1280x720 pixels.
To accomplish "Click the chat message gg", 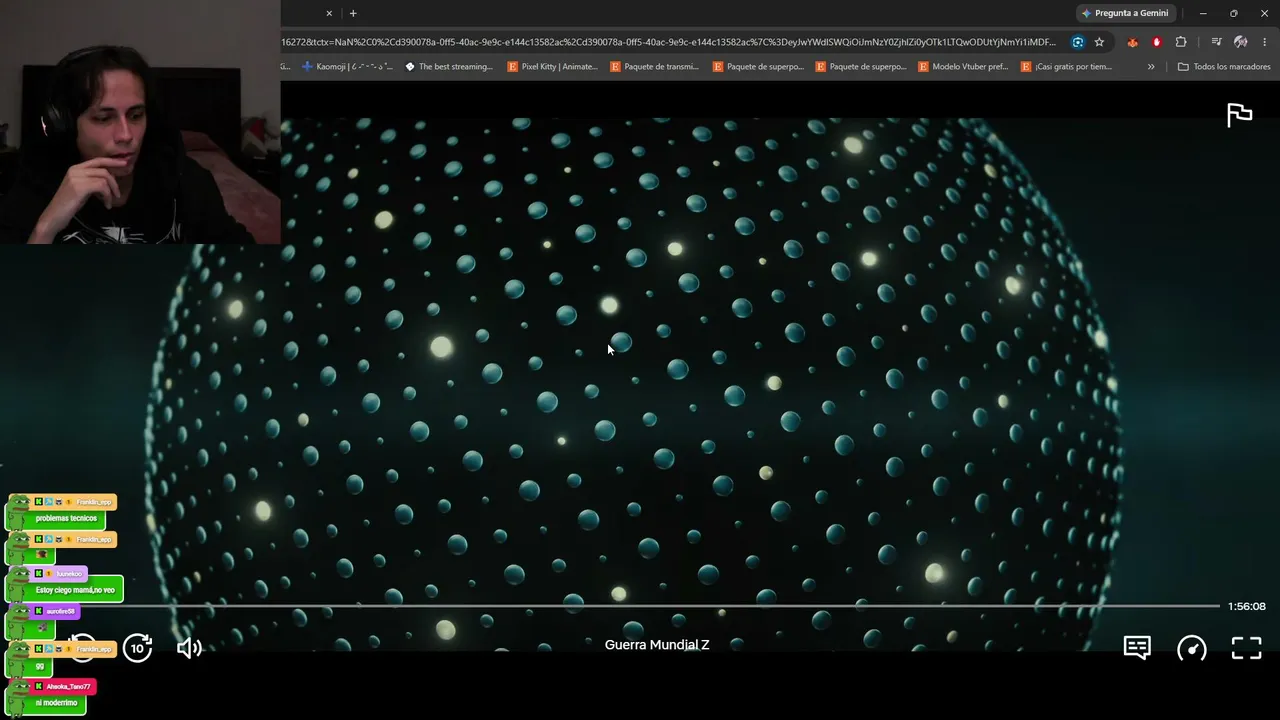I will [x=40, y=666].
